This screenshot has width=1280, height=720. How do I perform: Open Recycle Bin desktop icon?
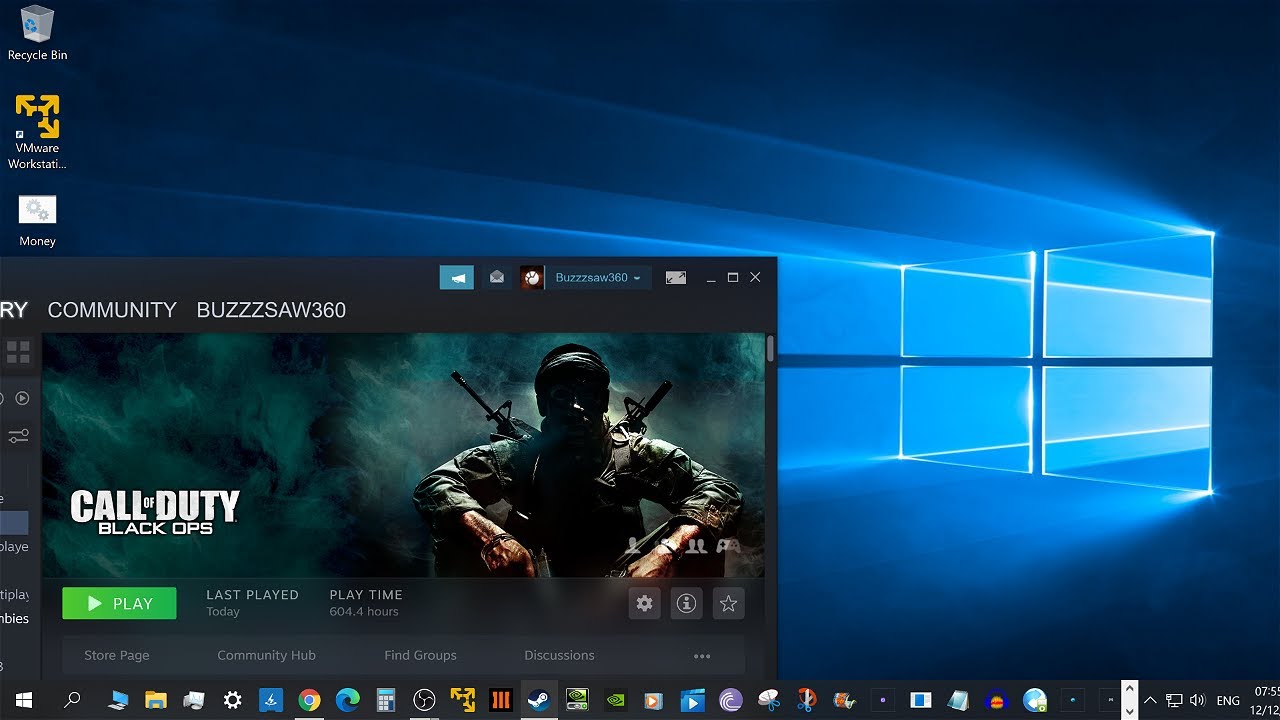tap(37, 34)
